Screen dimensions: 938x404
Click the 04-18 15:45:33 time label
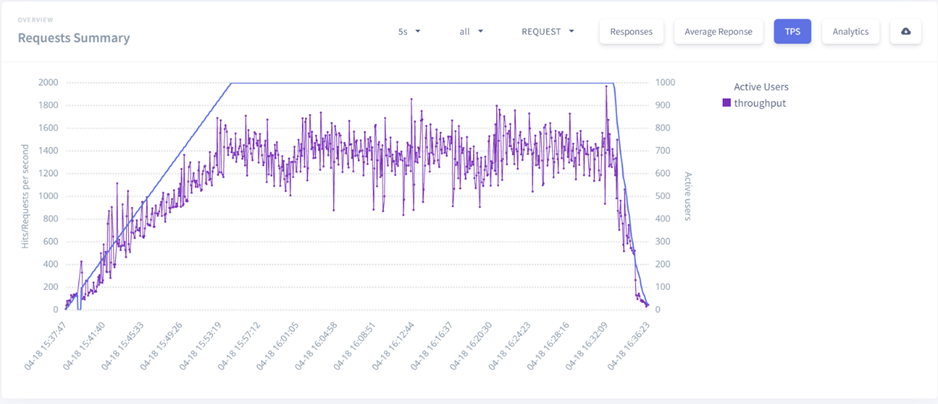point(124,346)
